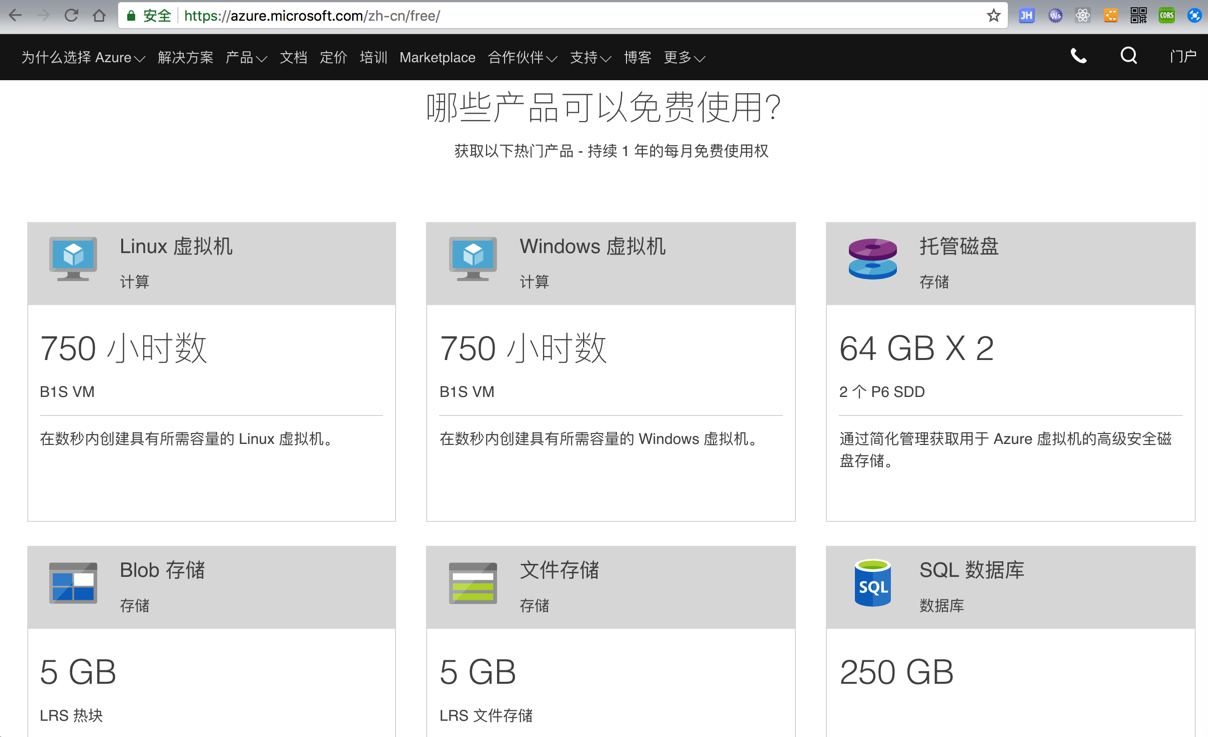Click the 托管磁盘 disk stack icon

(873, 259)
